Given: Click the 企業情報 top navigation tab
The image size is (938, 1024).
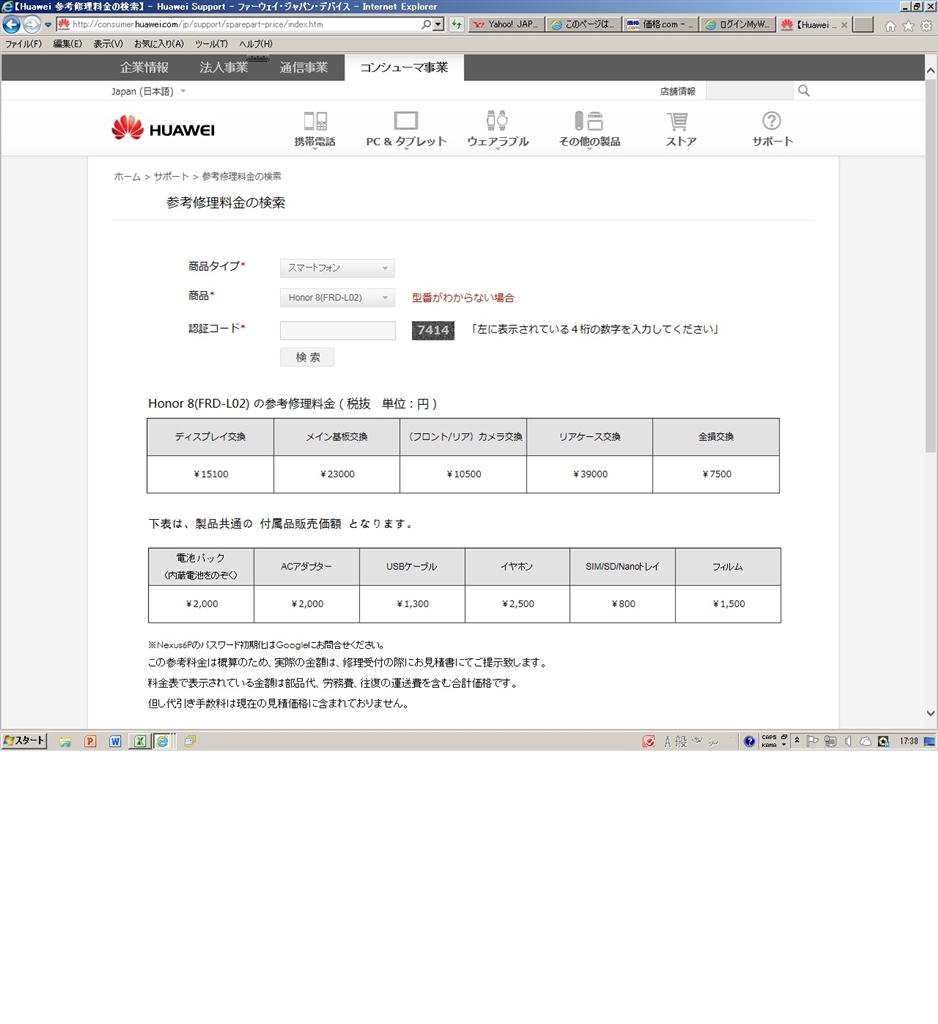Looking at the screenshot, I should click(144, 68).
